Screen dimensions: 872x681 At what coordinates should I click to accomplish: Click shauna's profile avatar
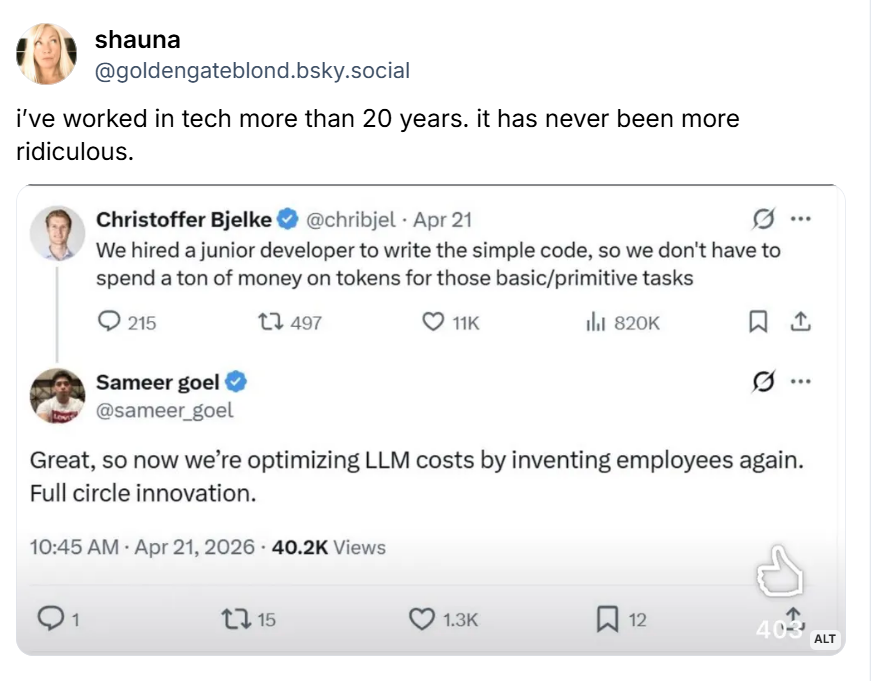click(x=46, y=54)
